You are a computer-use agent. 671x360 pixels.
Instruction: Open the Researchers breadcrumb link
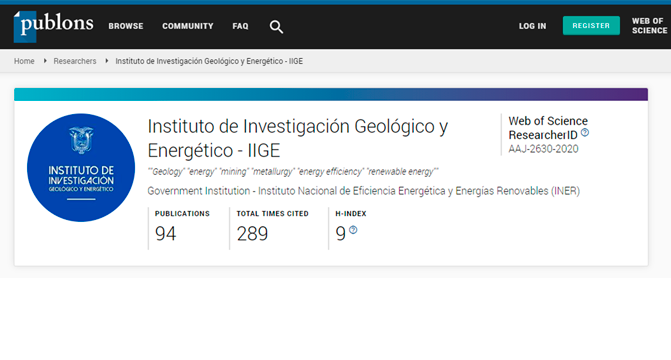(75, 61)
